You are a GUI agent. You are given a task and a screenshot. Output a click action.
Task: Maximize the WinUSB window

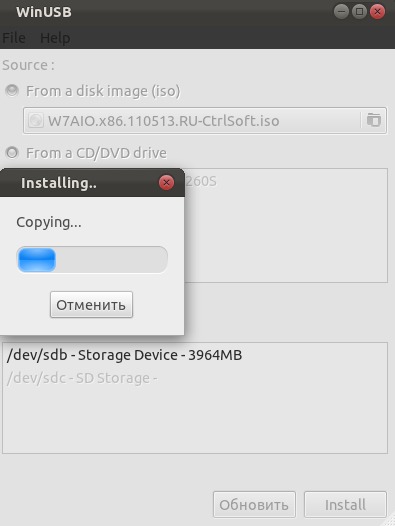[x=359, y=12]
